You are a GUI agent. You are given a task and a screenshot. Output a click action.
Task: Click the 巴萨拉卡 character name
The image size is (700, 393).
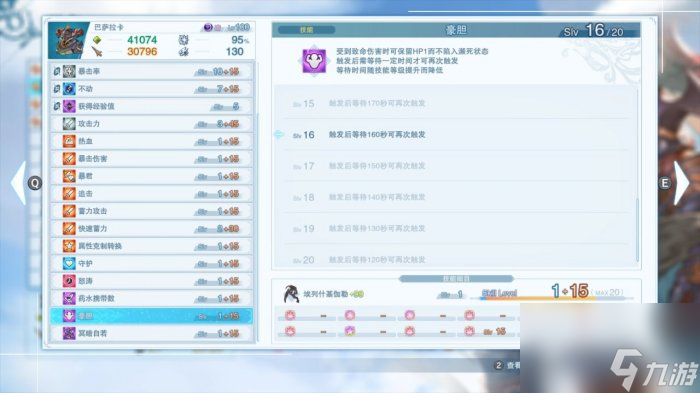coord(108,28)
